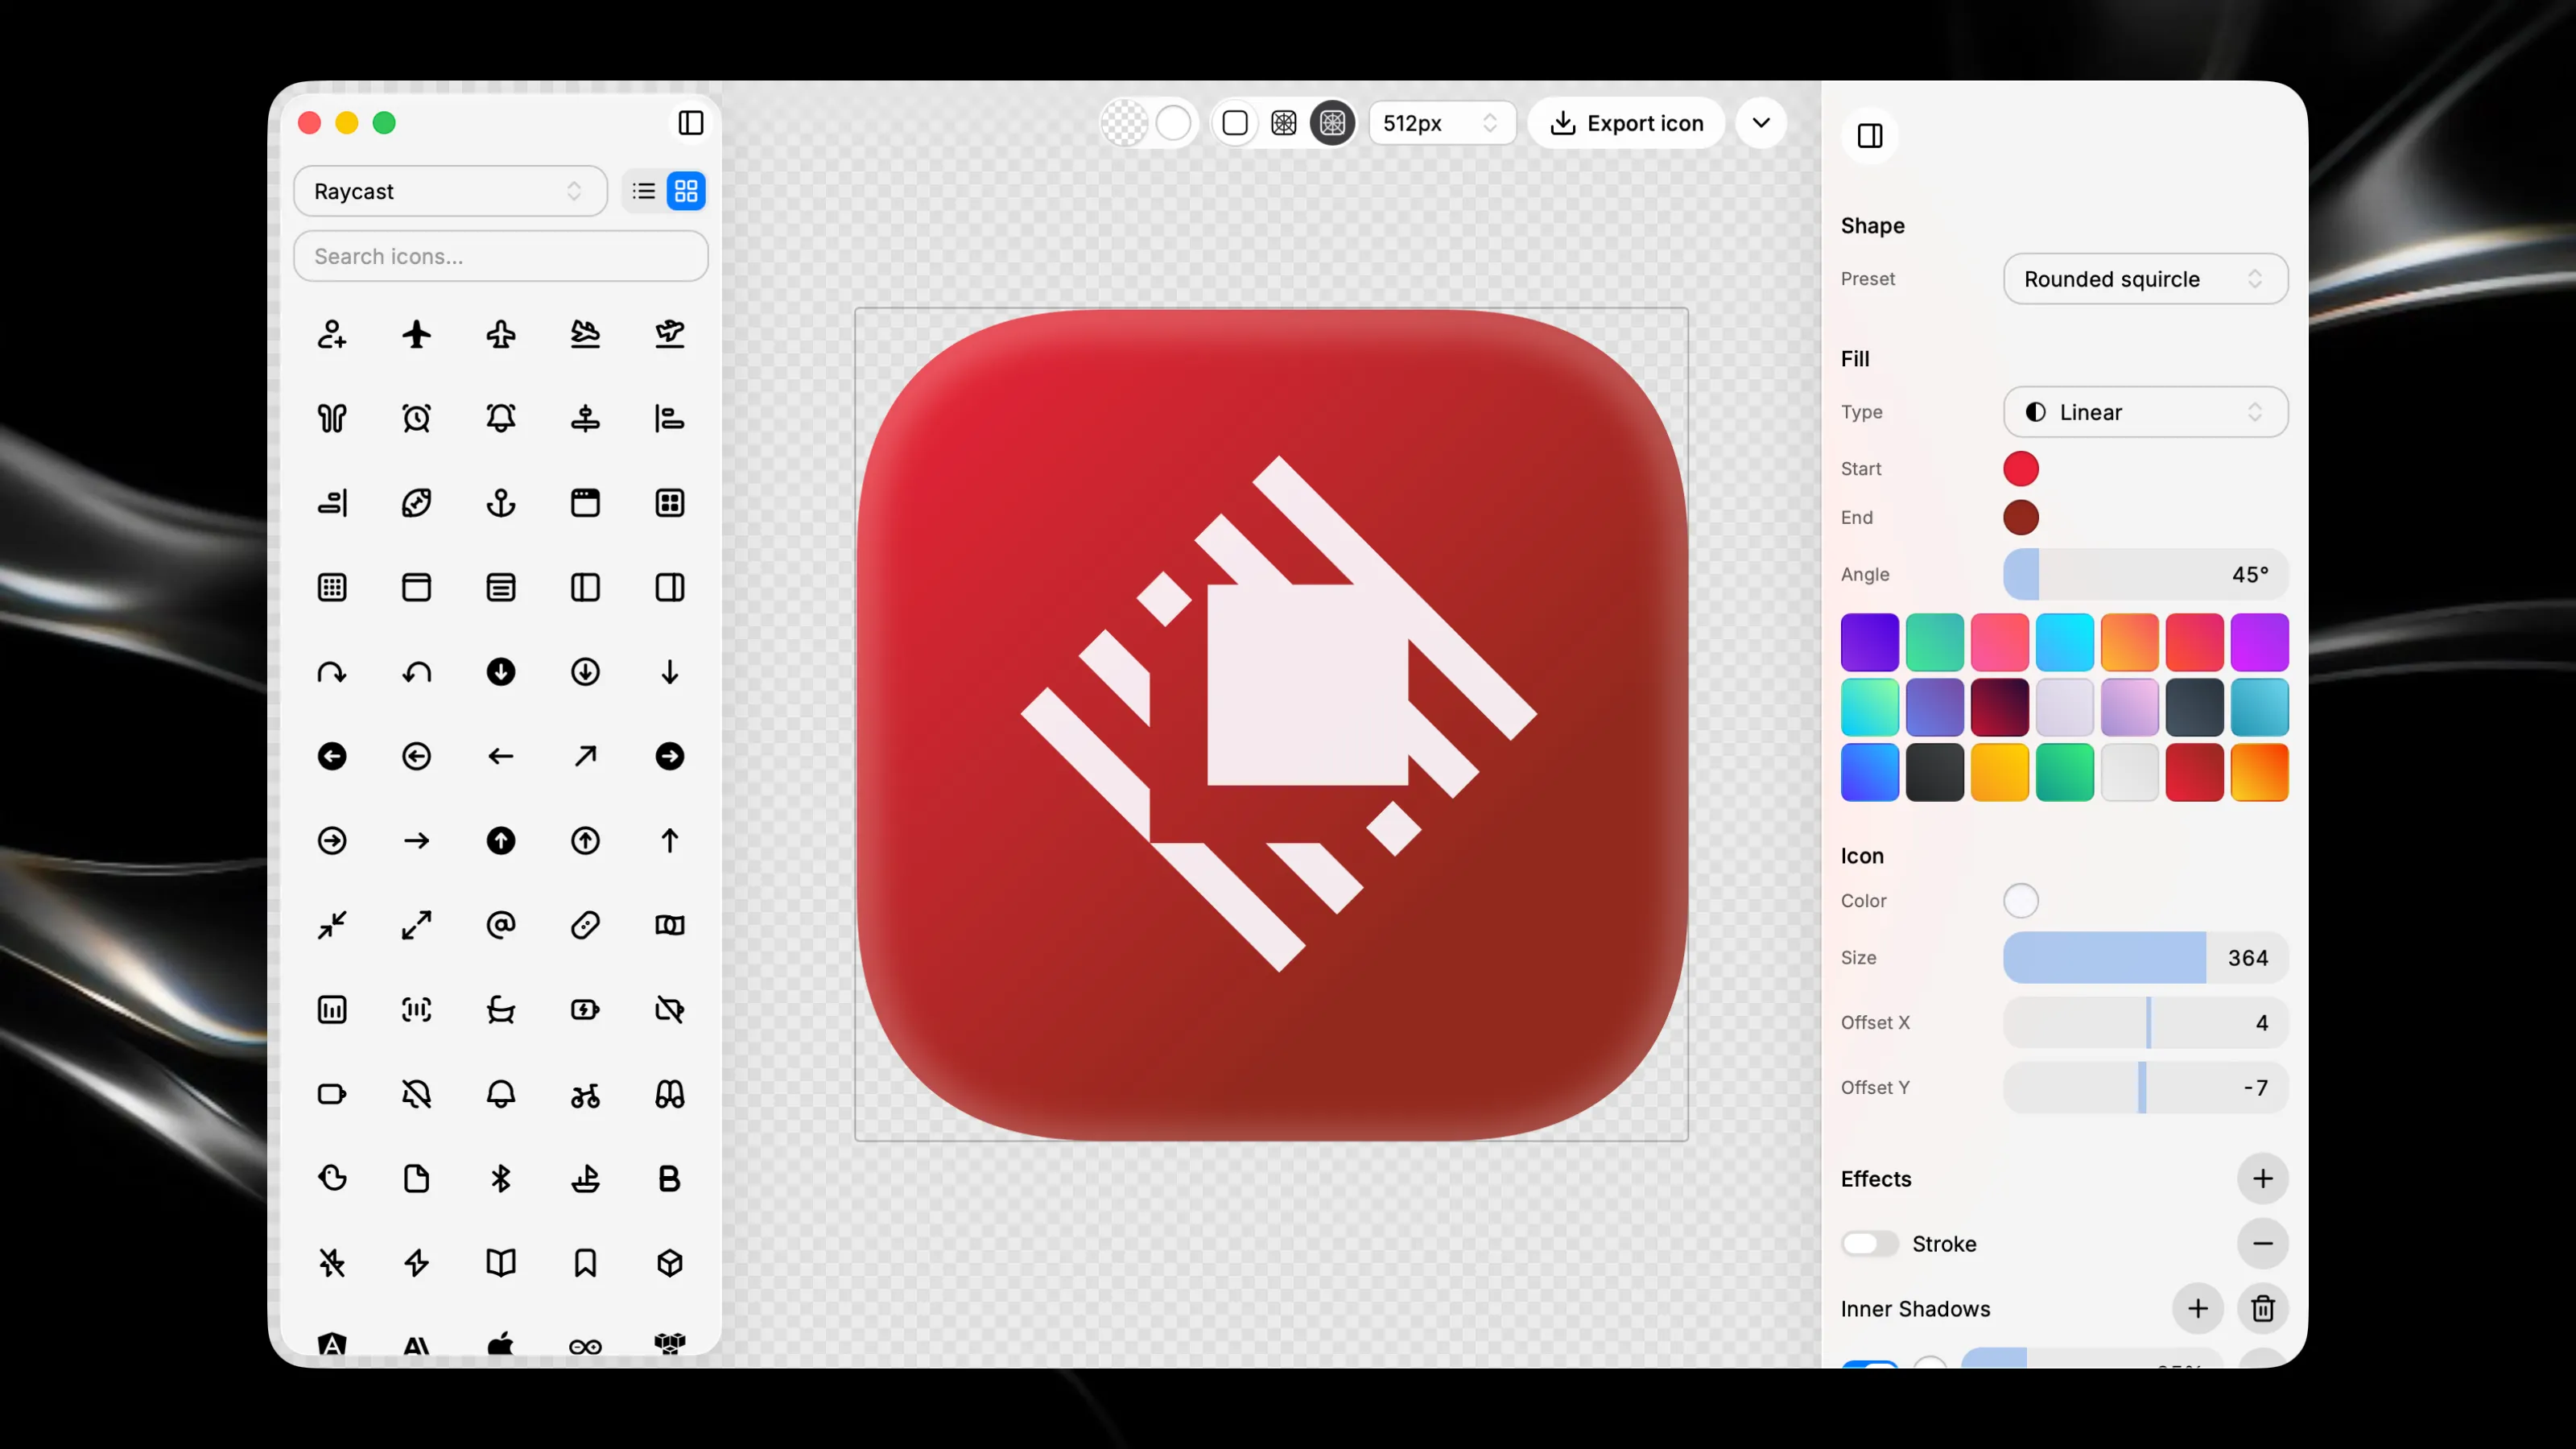This screenshot has width=2576, height=1449.
Task: Apply the hot pink gradient preset
Action: (x=2000, y=642)
